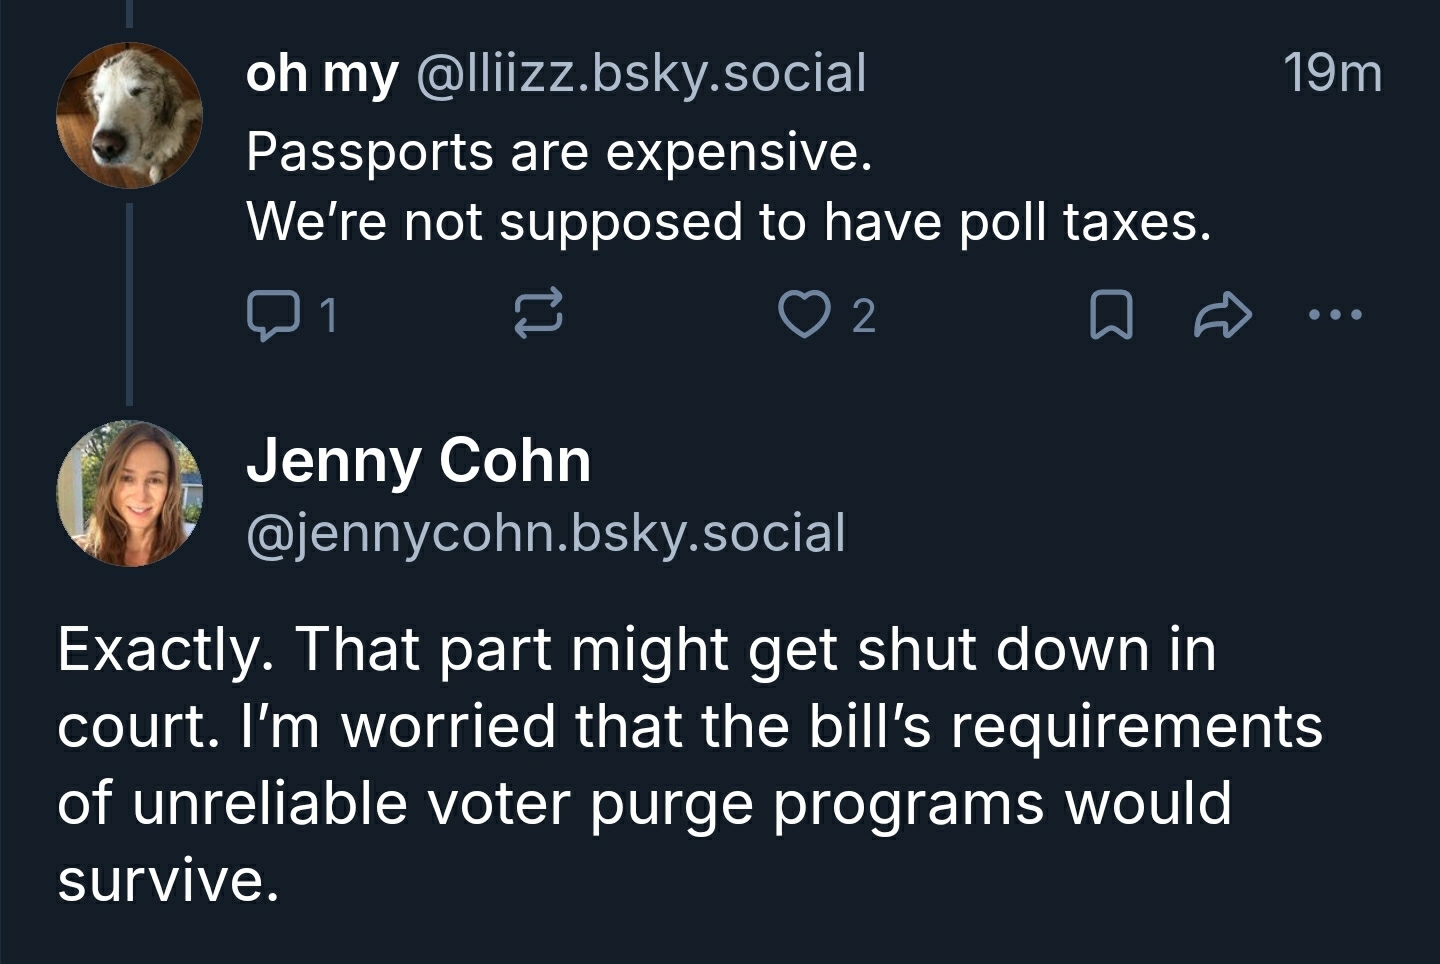The height and width of the screenshot is (964, 1440).
Task: Select Jenny Cohn's reply text about voter purges
Action: coord(690,764)
